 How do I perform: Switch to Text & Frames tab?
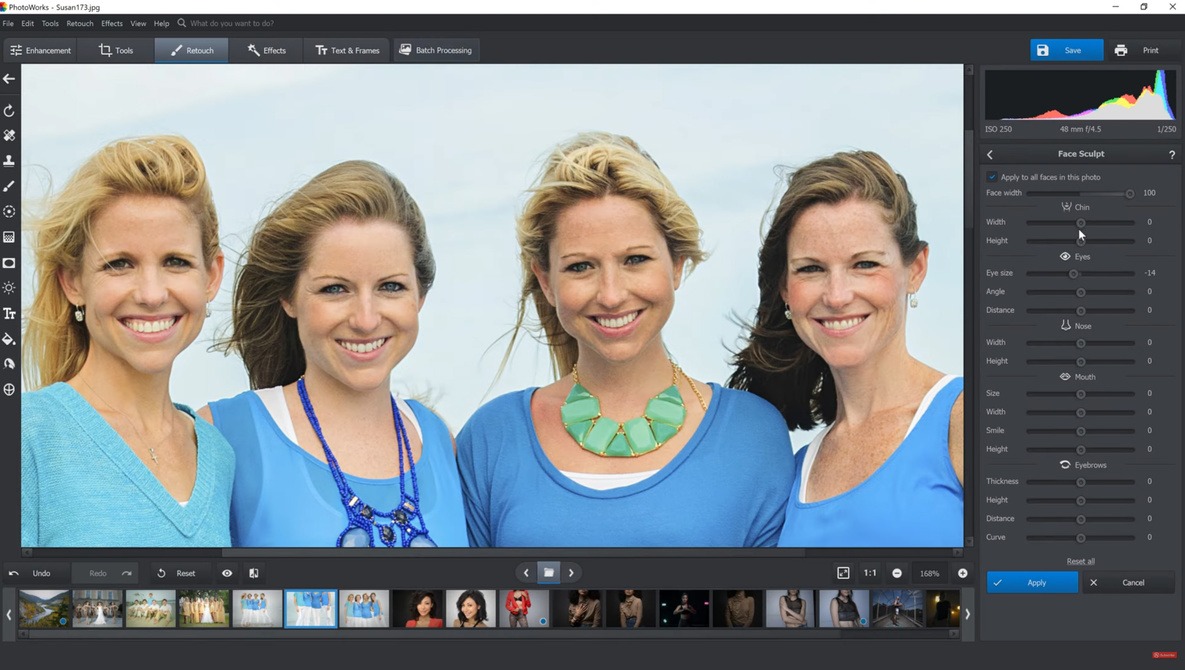(348, 51)
